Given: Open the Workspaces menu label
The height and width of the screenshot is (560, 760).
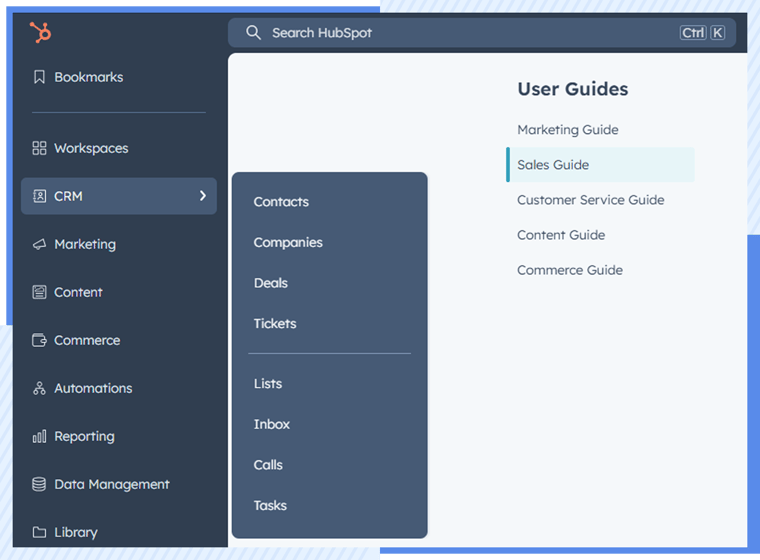Looking at the screenshot, I should [91, 148].
